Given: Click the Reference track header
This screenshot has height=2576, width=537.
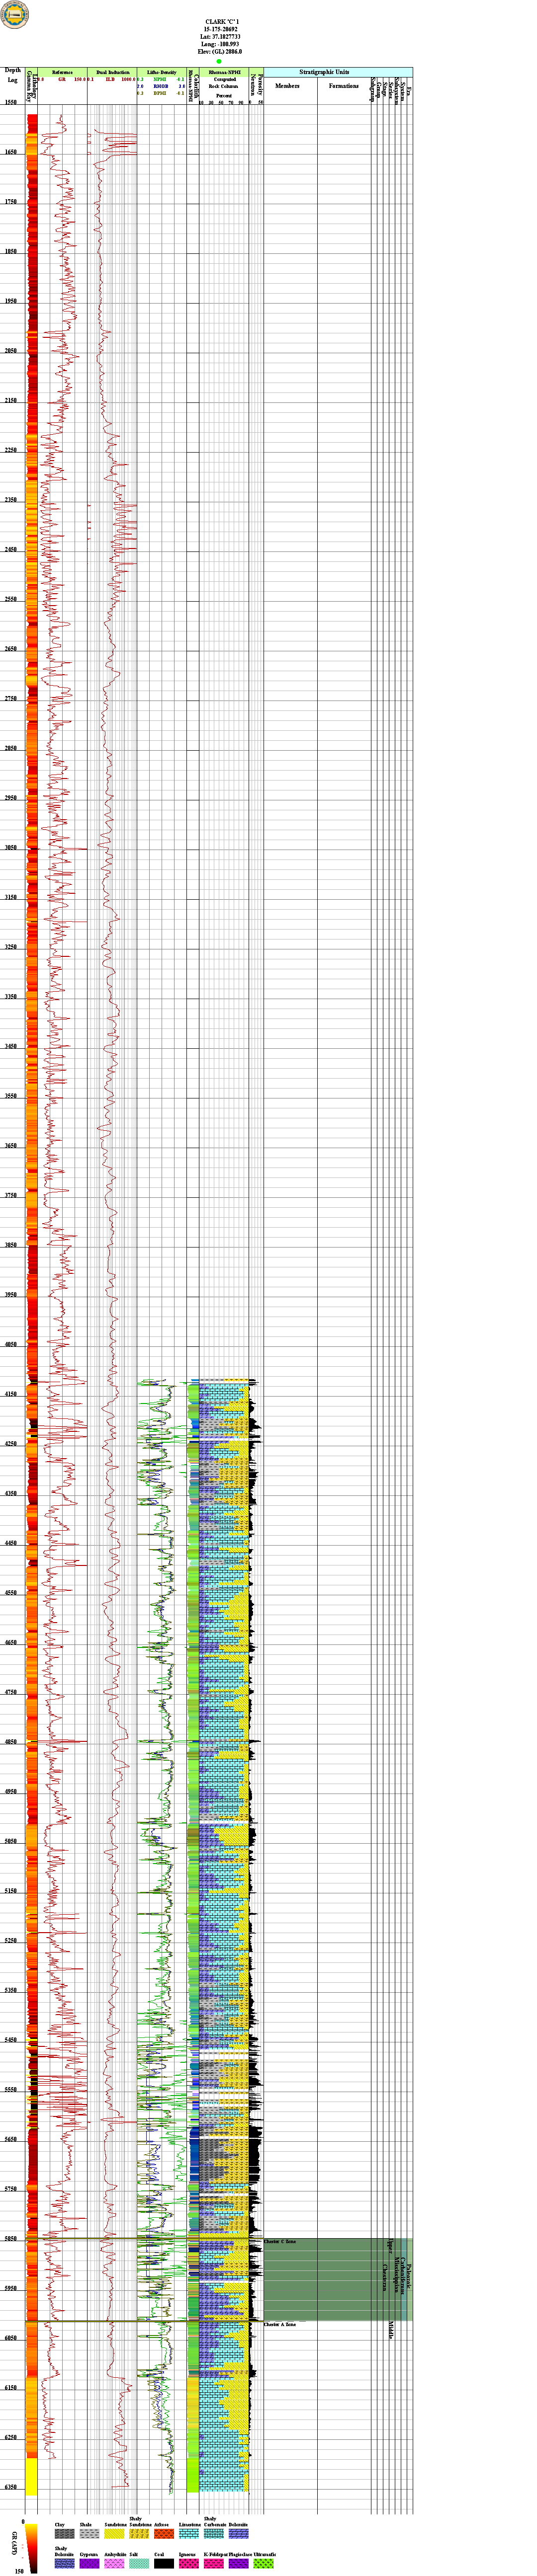Looking at the screenshot, I should (x=62, y=72).
